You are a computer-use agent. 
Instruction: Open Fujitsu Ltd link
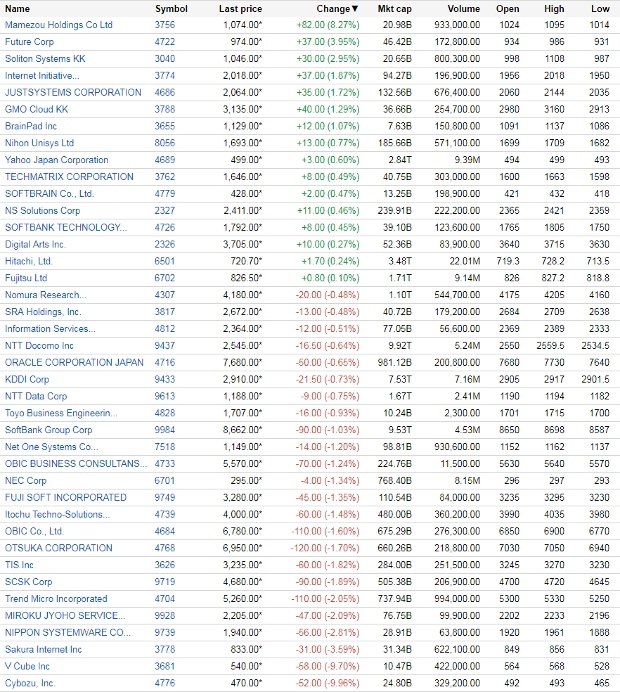pos(26,278)
